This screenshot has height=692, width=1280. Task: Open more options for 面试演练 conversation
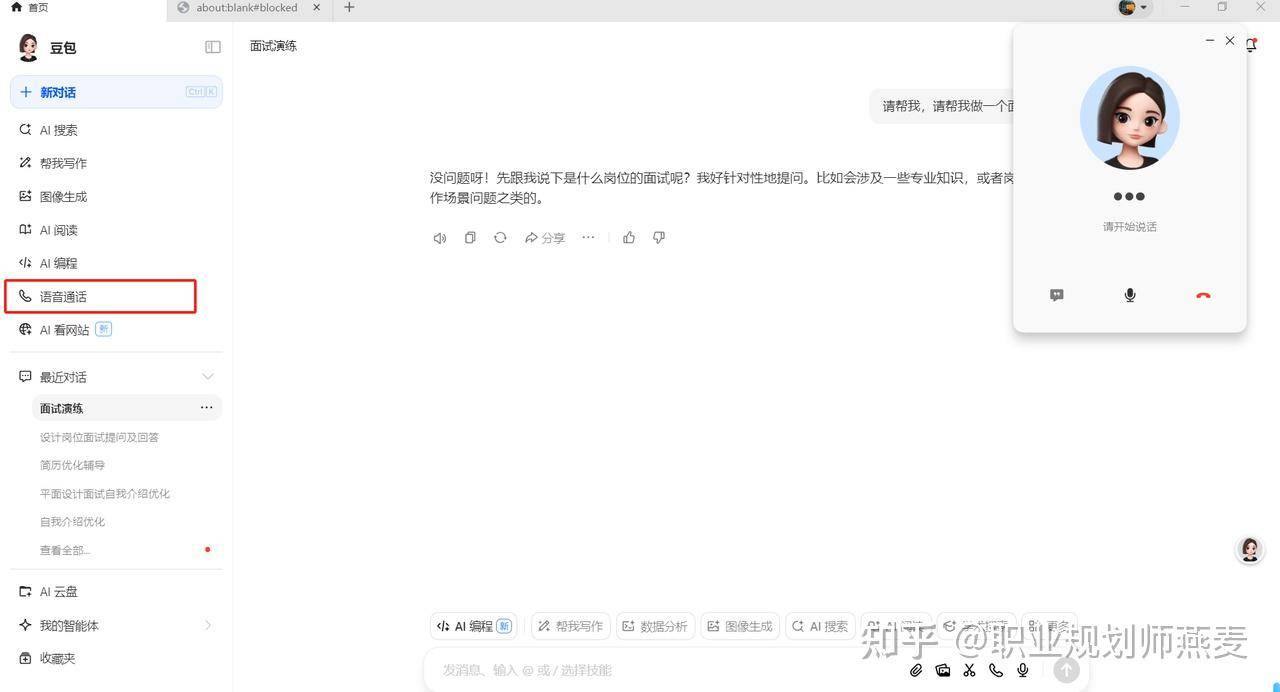(x=206, y=408)
